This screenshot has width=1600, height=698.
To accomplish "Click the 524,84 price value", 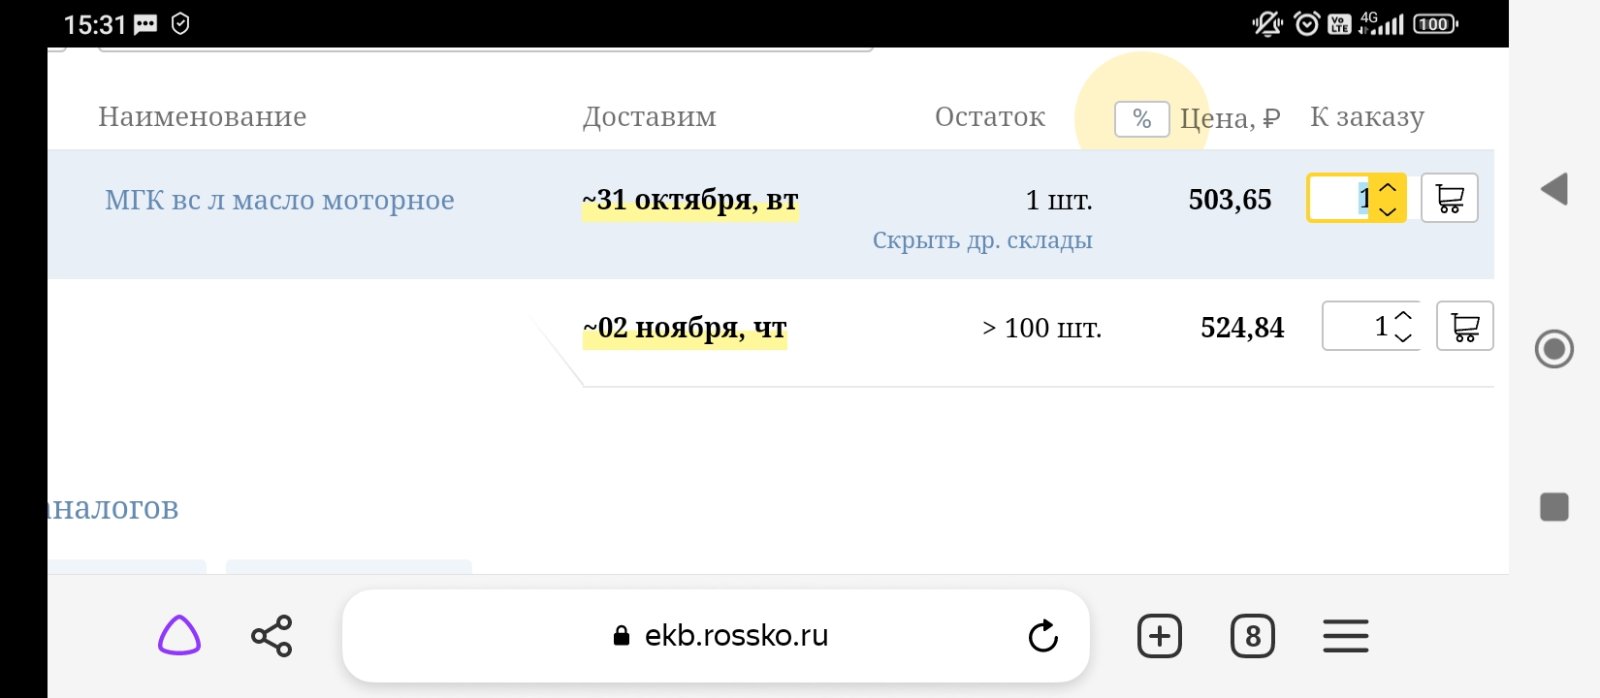I will click(x=1242, y=328).
